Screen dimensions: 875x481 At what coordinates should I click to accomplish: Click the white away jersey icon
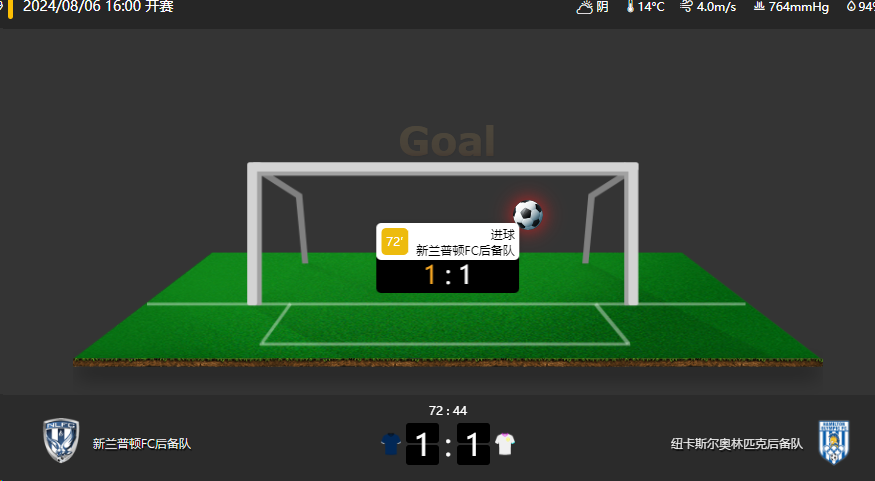(504, 444)
